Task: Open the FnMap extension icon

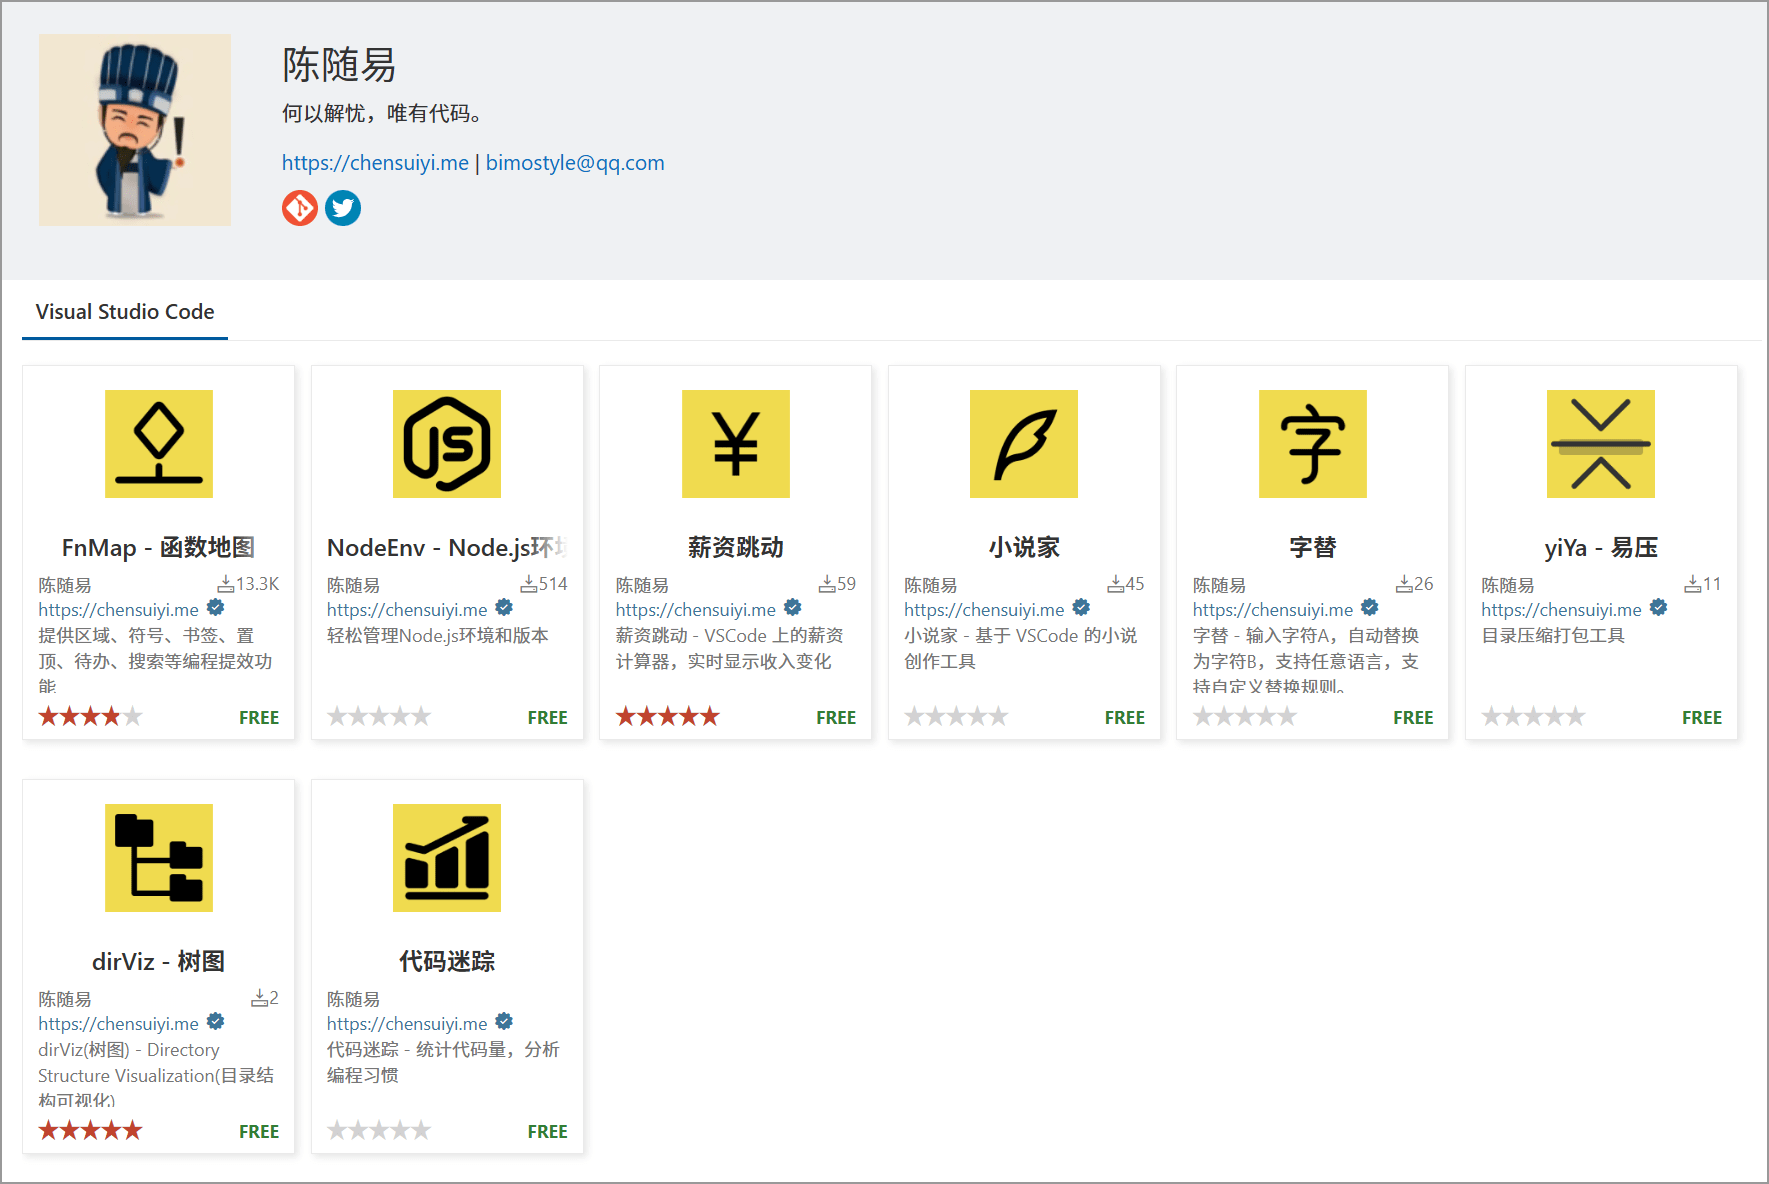Action: point(159,444)
